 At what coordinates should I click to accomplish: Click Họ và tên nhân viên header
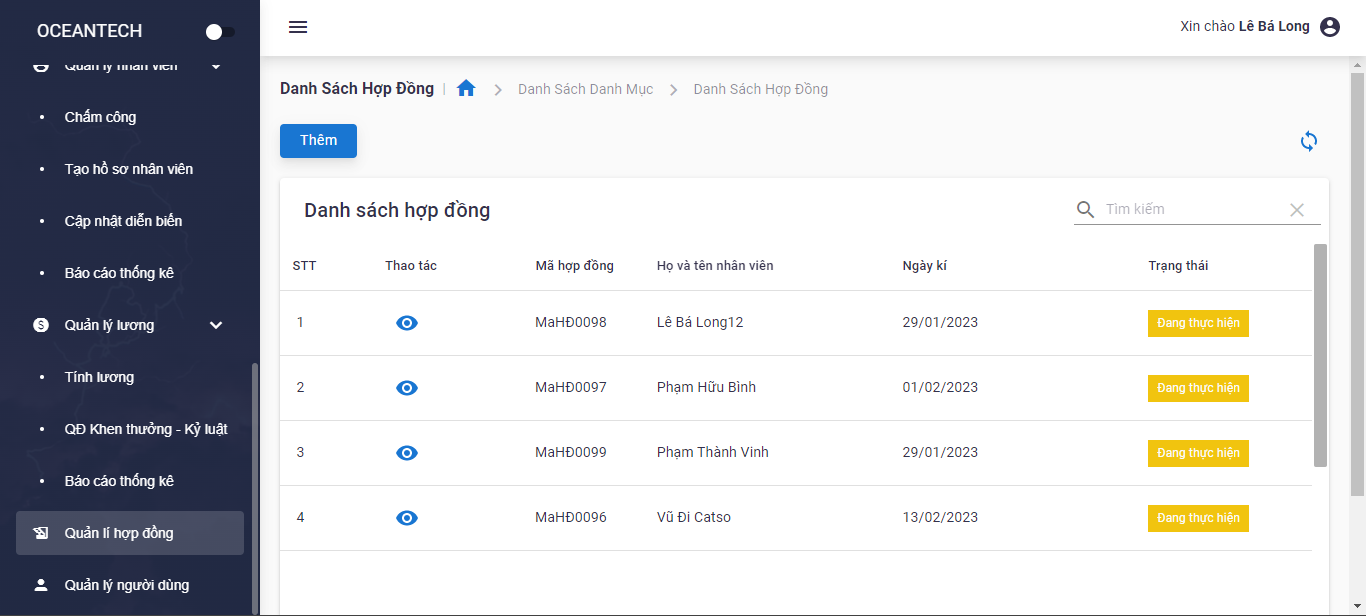[715, 266]
